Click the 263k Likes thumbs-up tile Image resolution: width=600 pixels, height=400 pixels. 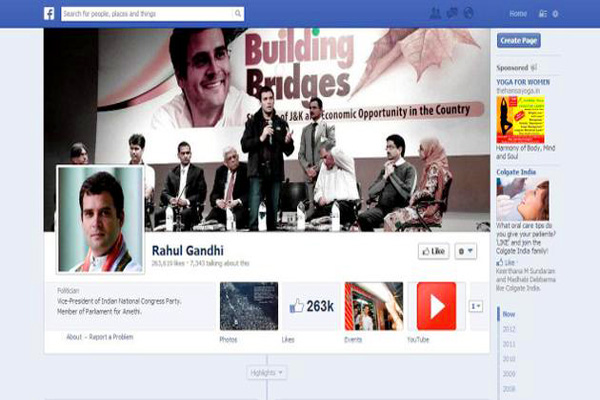(311, 306)
